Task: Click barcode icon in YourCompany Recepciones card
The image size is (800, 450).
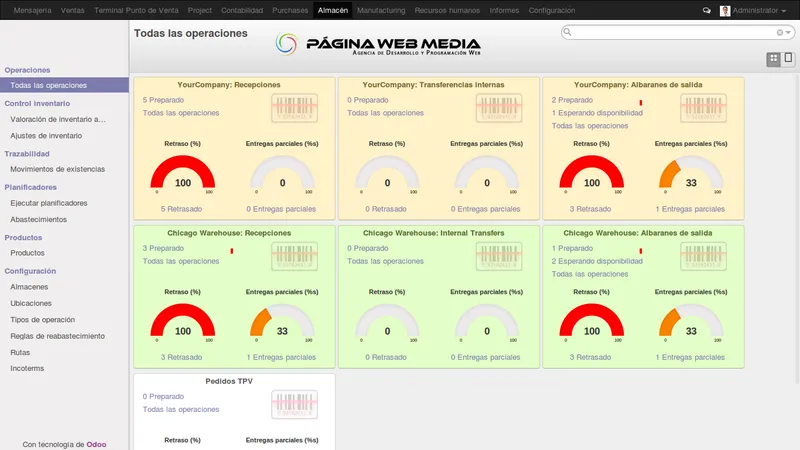Action: click(x=294, y=108)
